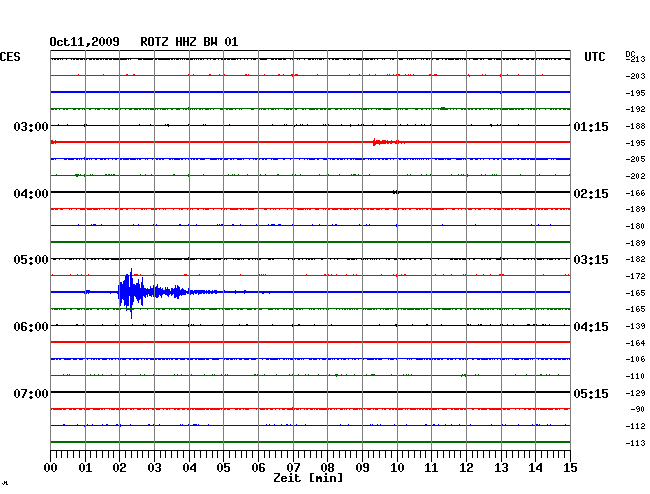Screen dimensions: 650x494
Task: Click the 13 minute tick label
Action: [501, 468]
